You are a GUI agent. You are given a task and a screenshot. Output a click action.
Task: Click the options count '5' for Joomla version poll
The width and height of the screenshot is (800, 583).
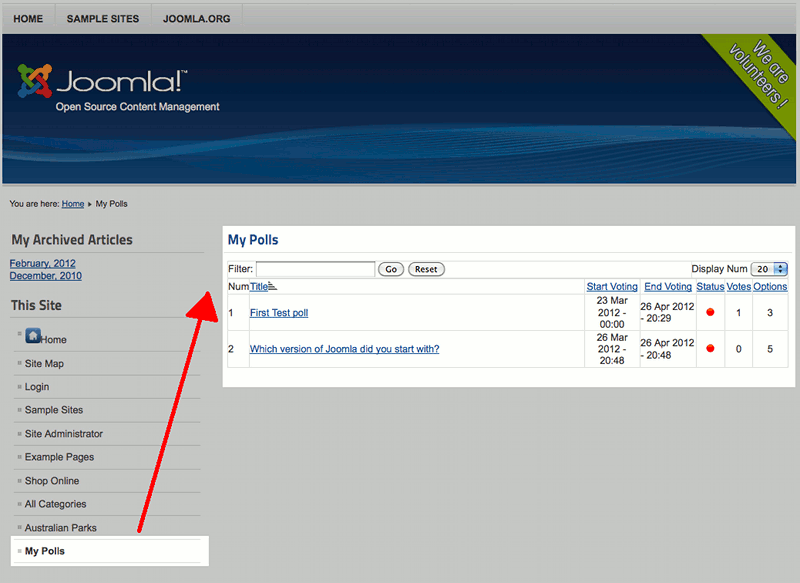[770, 349]
